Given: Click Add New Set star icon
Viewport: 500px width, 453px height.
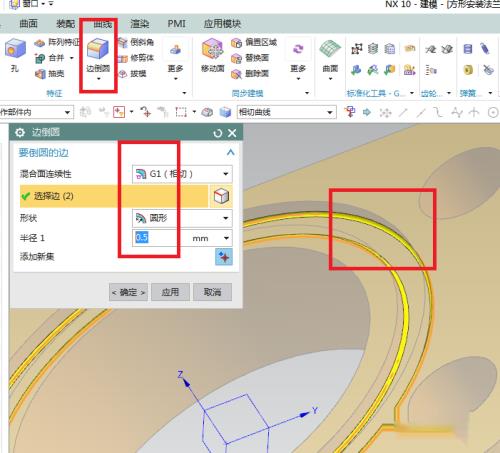Looking at the screenshot, I should pos(224,257).
